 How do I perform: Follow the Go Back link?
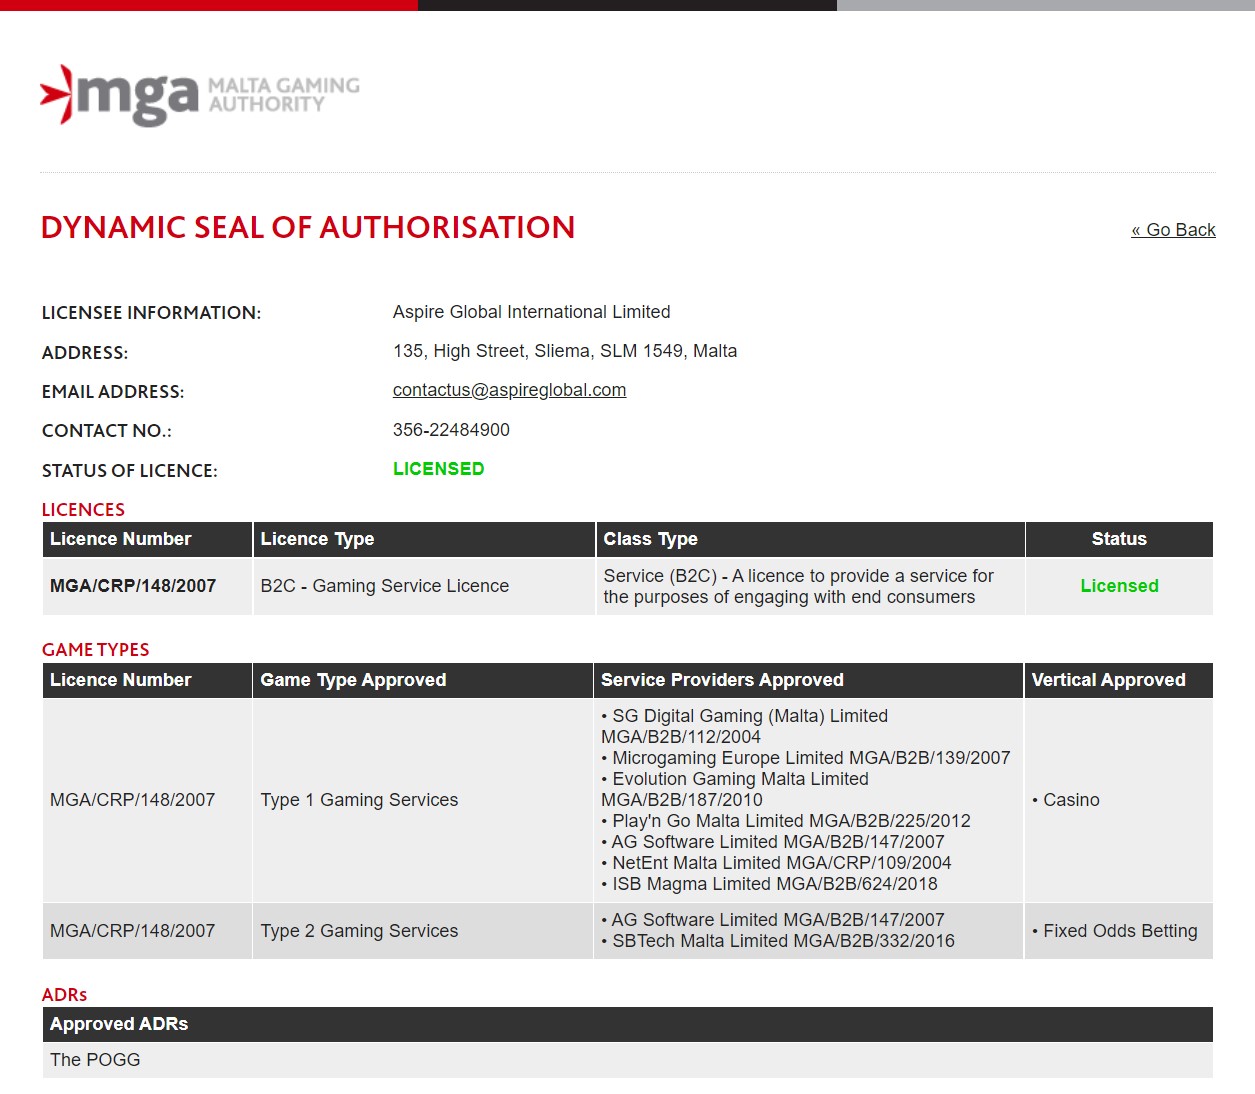[1173, 230]
